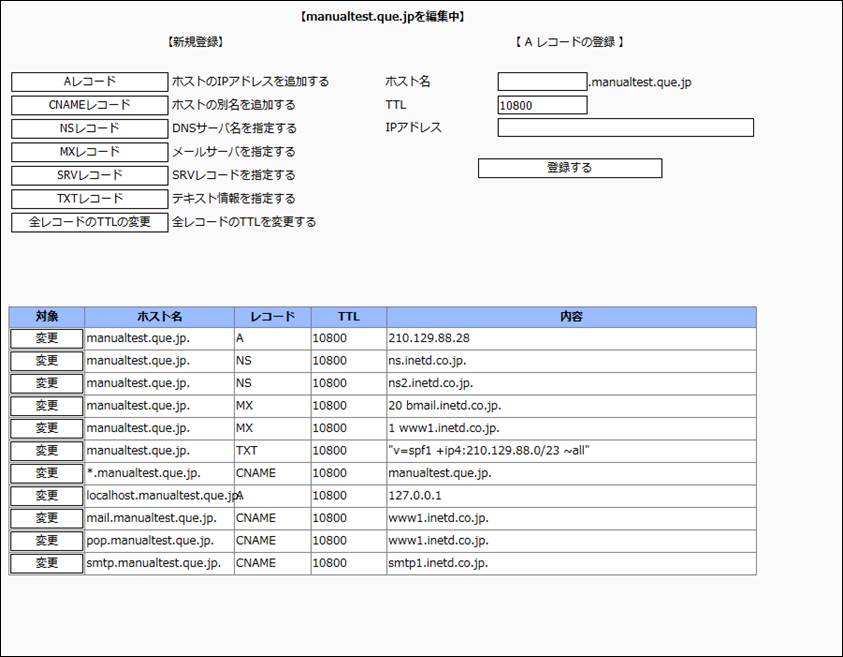Select the NSレコード button
This screenshot has width=843, height=657.
[x=89, y=128]
